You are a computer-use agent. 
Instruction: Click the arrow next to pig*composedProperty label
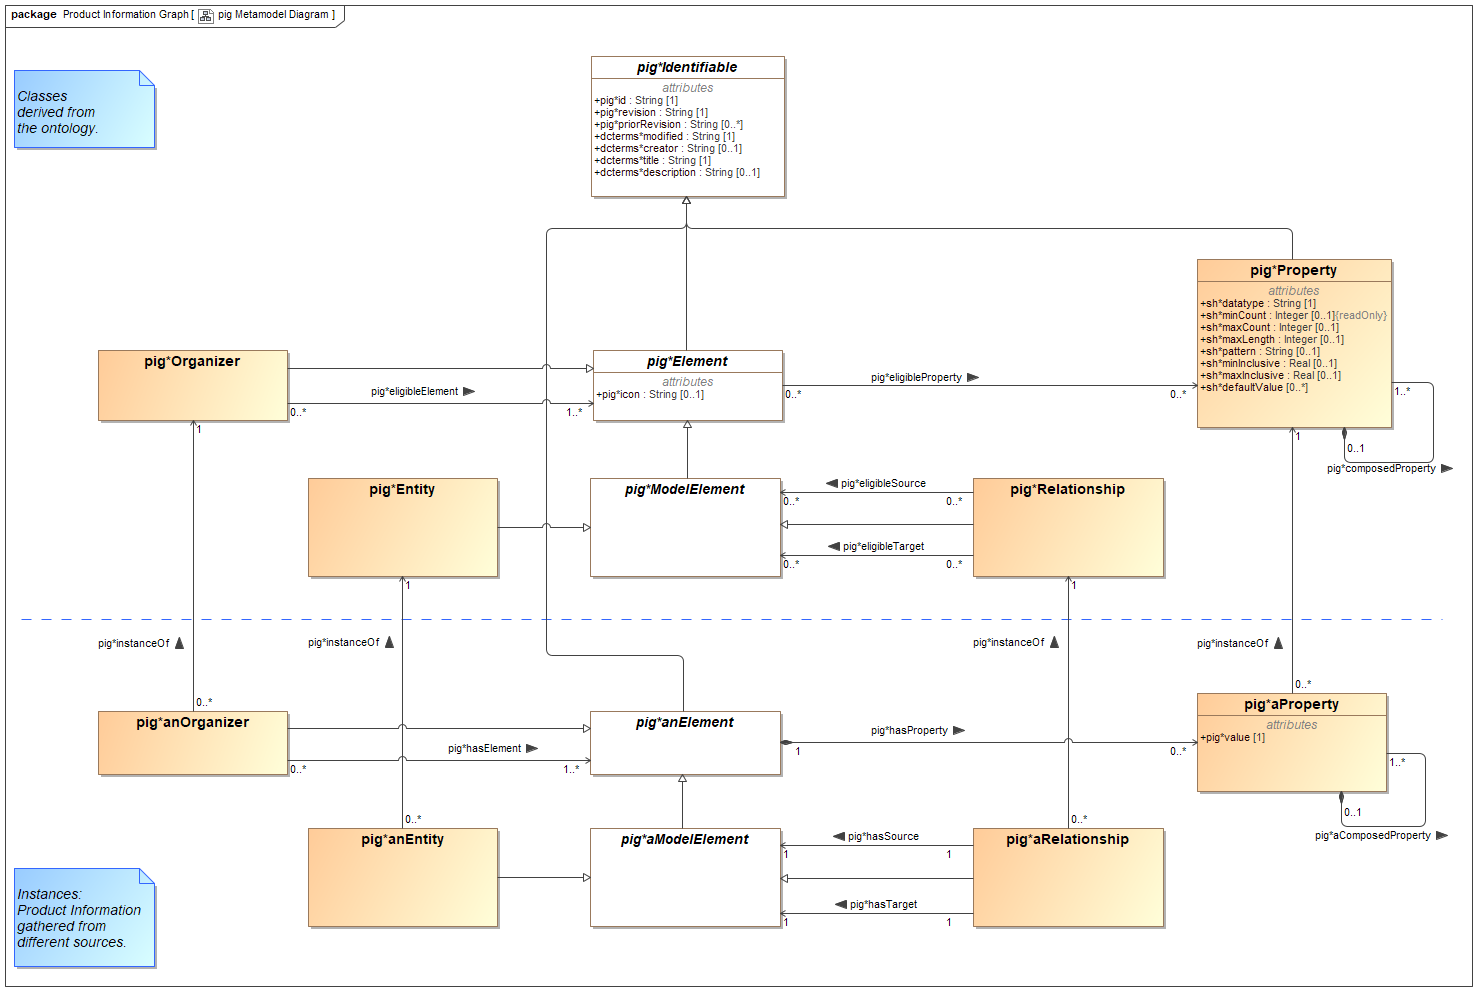(1446, 468)
